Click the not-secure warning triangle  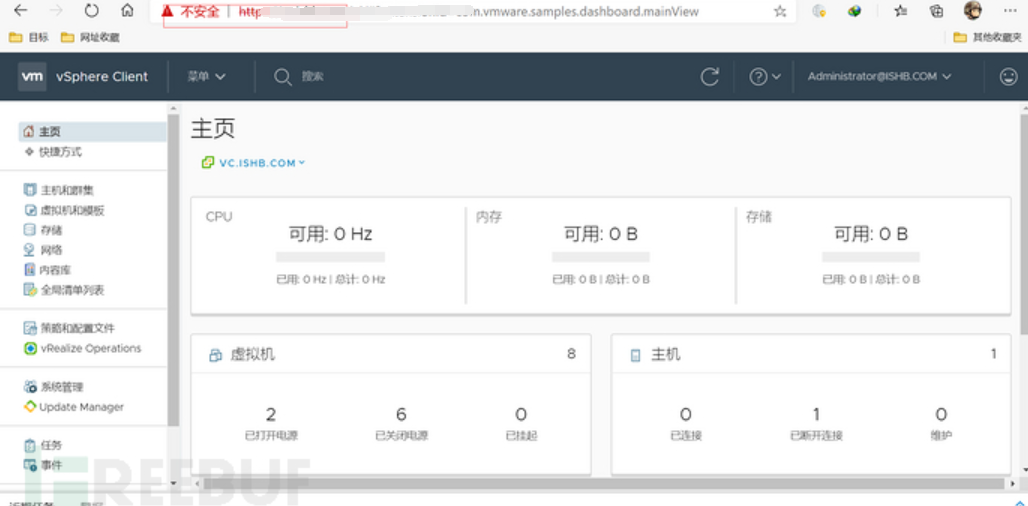pos(168,11)
